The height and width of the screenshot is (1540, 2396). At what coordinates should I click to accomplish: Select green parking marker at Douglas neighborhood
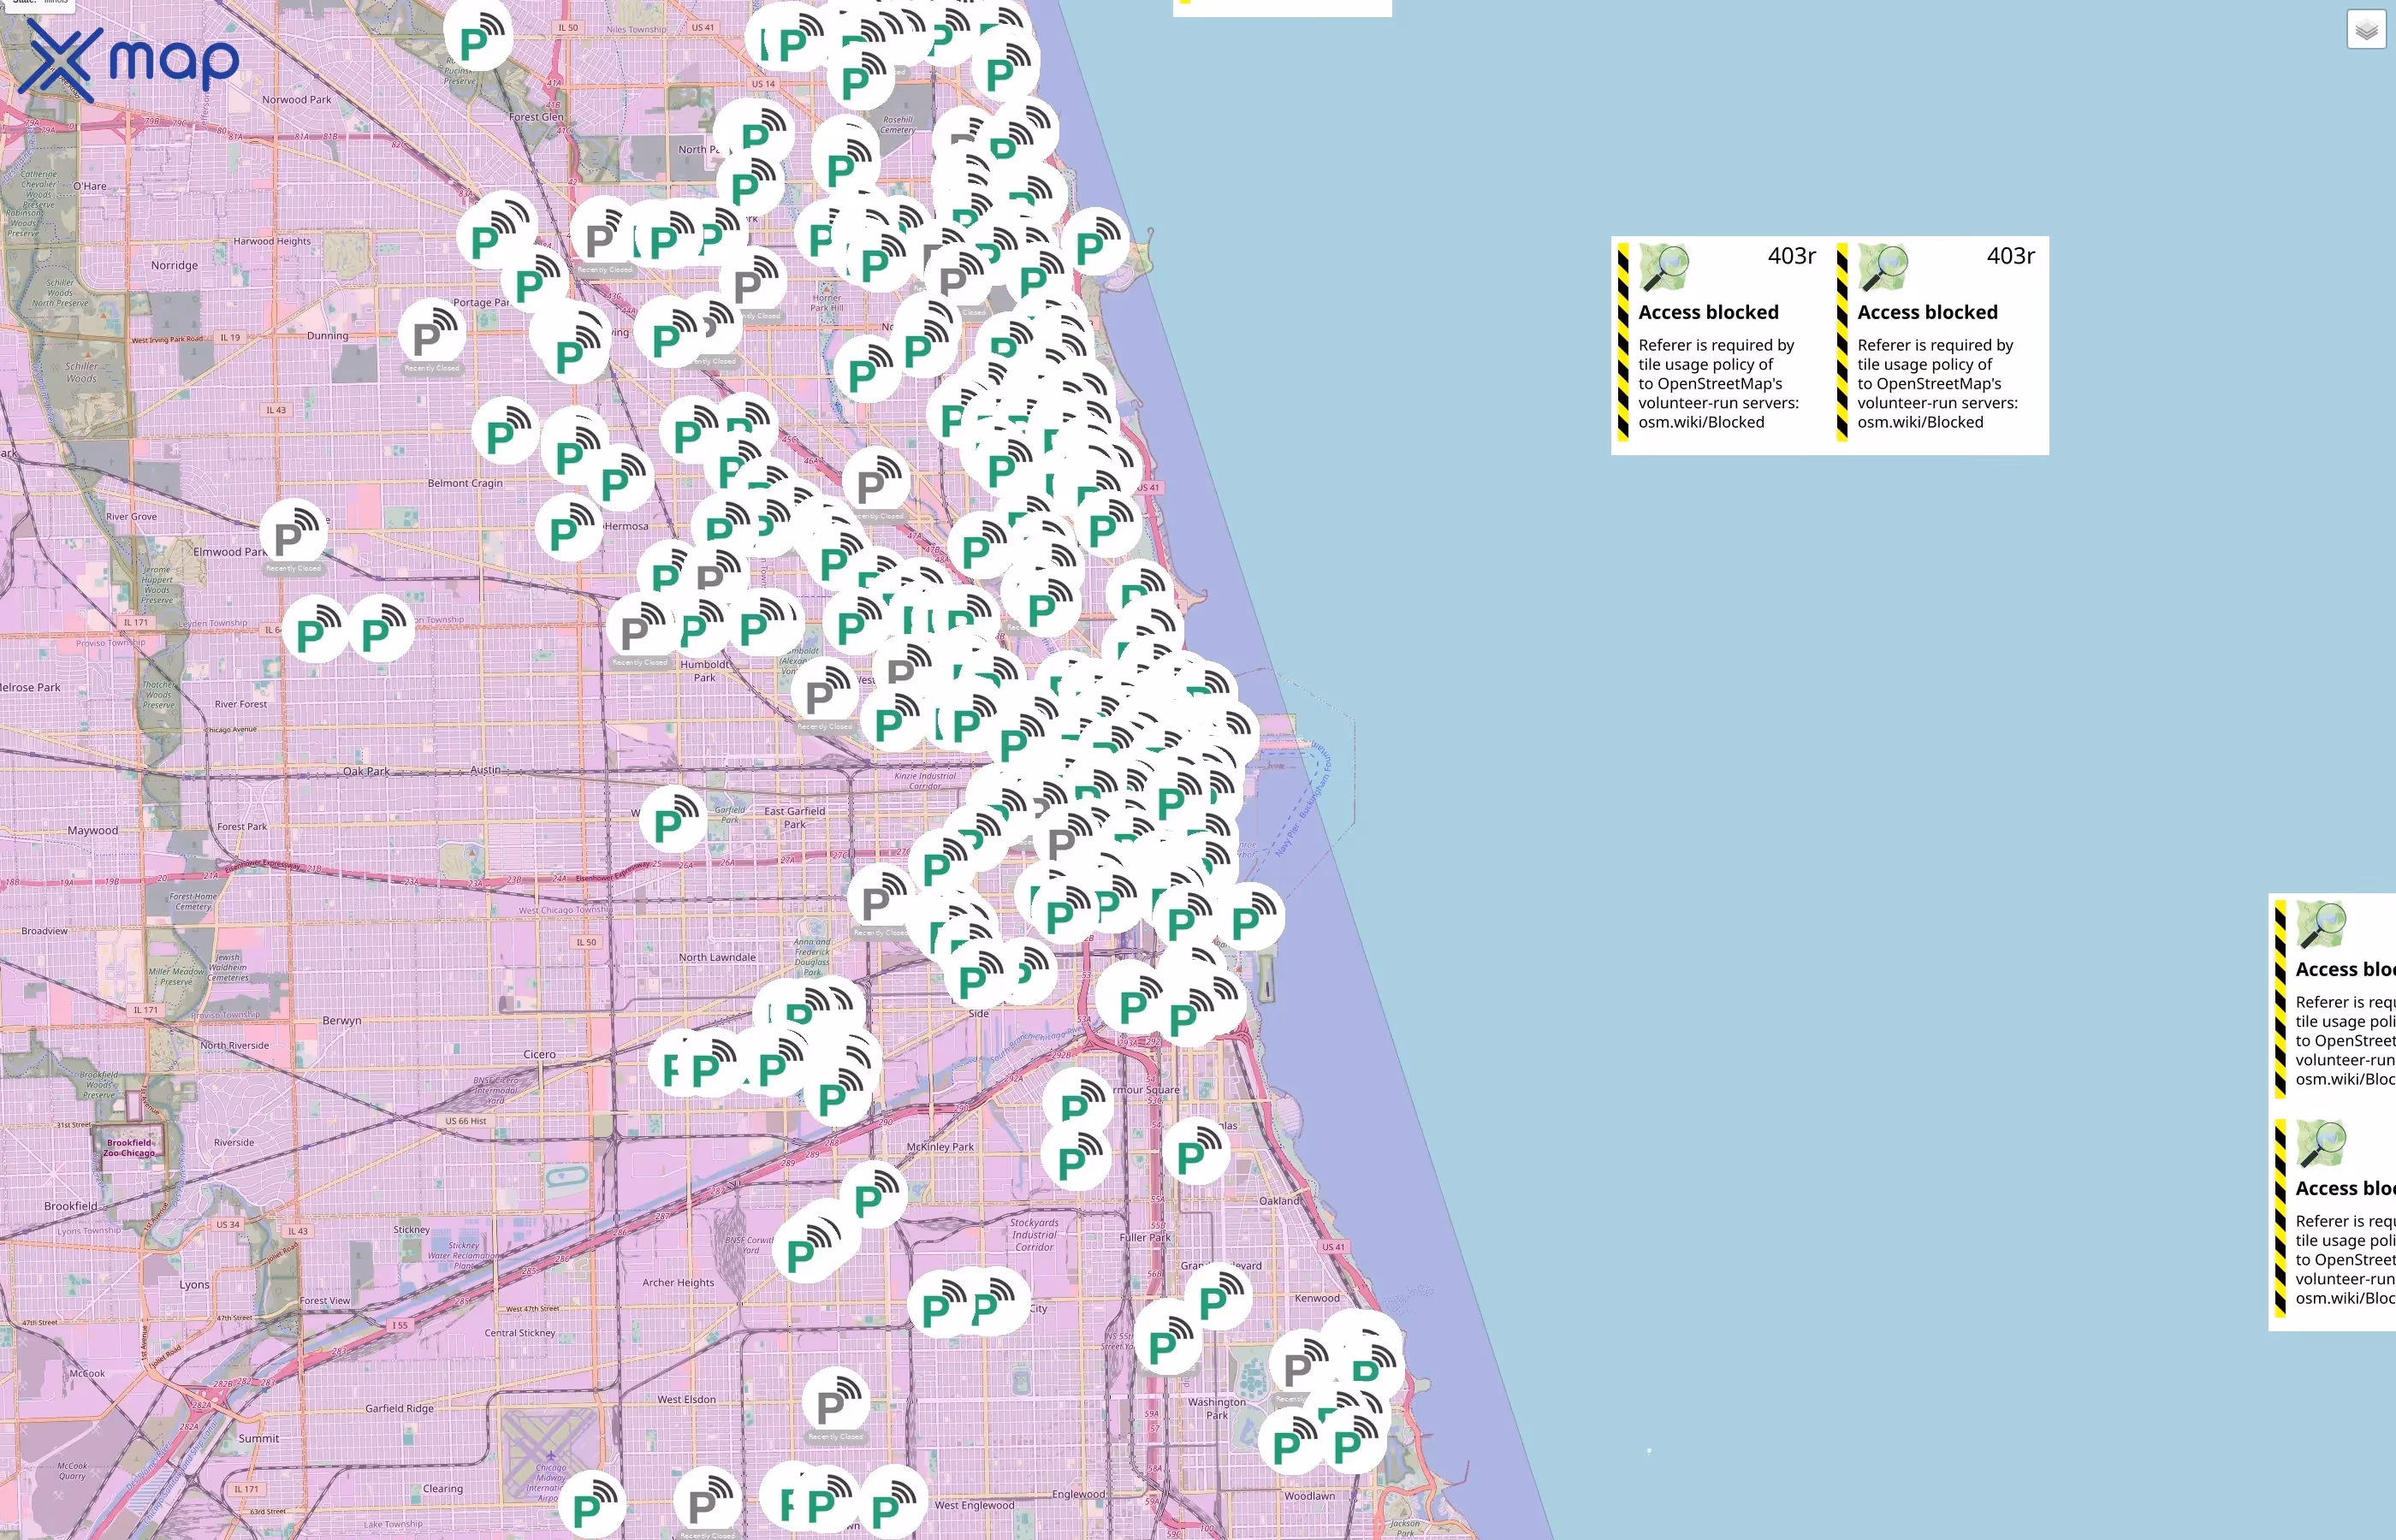click(1196, 1151)
